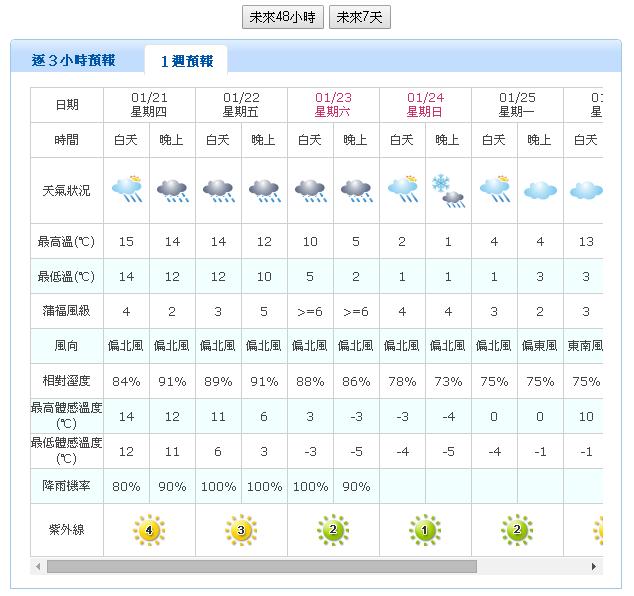Click the 01/25 daytime sun-rain icon
This screenshot has width=634, height=596.
pos(495,189)
